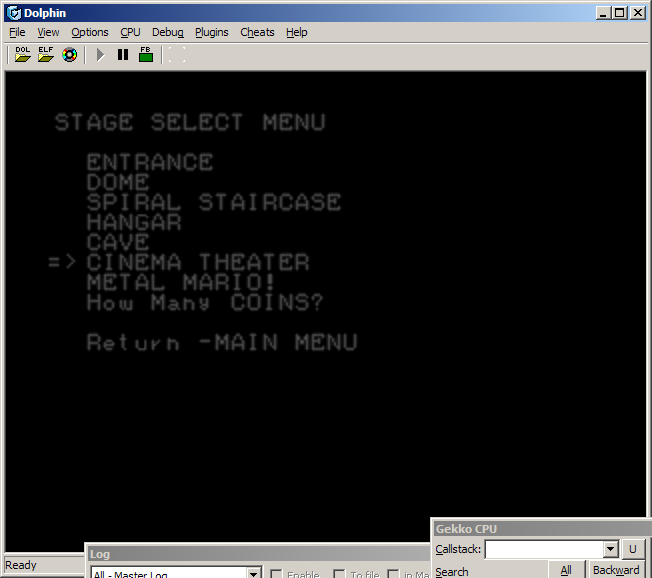Viewport: 652px width, 578px height.
Task: Click CINEMA THEATER stage entry
Action: [198, 262]
